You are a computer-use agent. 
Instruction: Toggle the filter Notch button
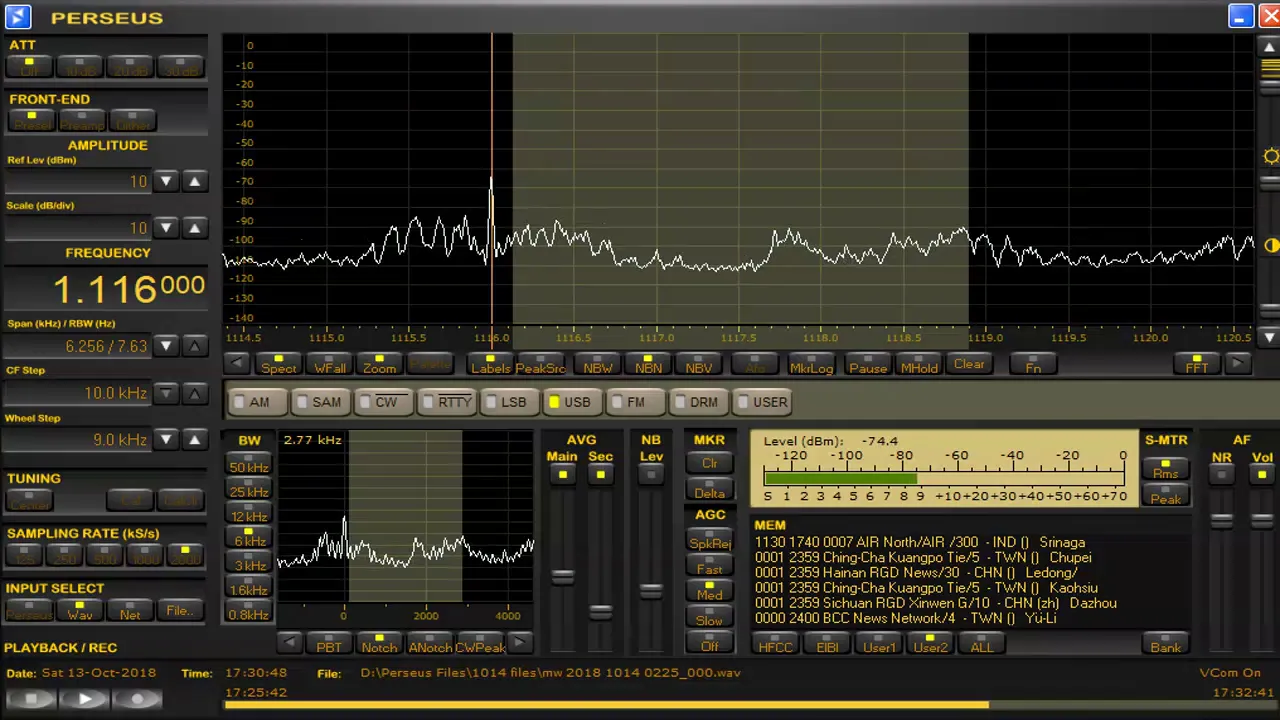point(379,645)
